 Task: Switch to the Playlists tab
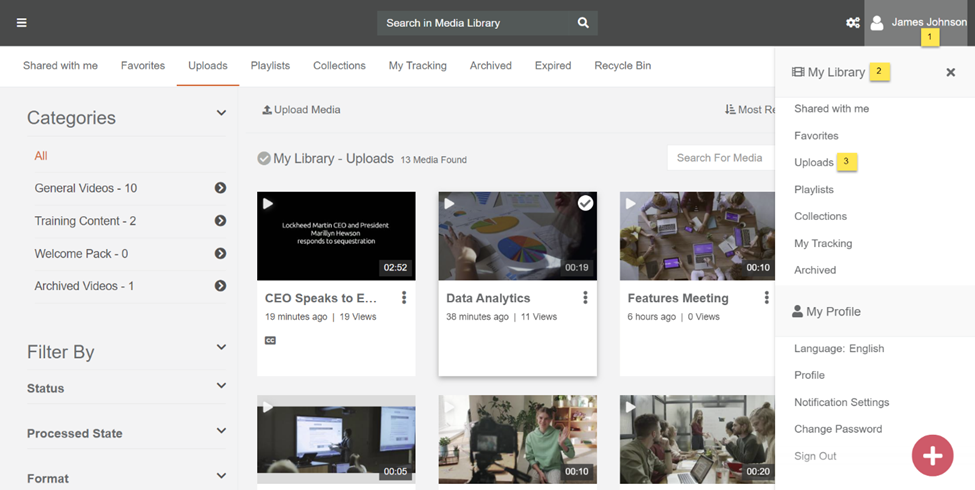tap(270, 66)
